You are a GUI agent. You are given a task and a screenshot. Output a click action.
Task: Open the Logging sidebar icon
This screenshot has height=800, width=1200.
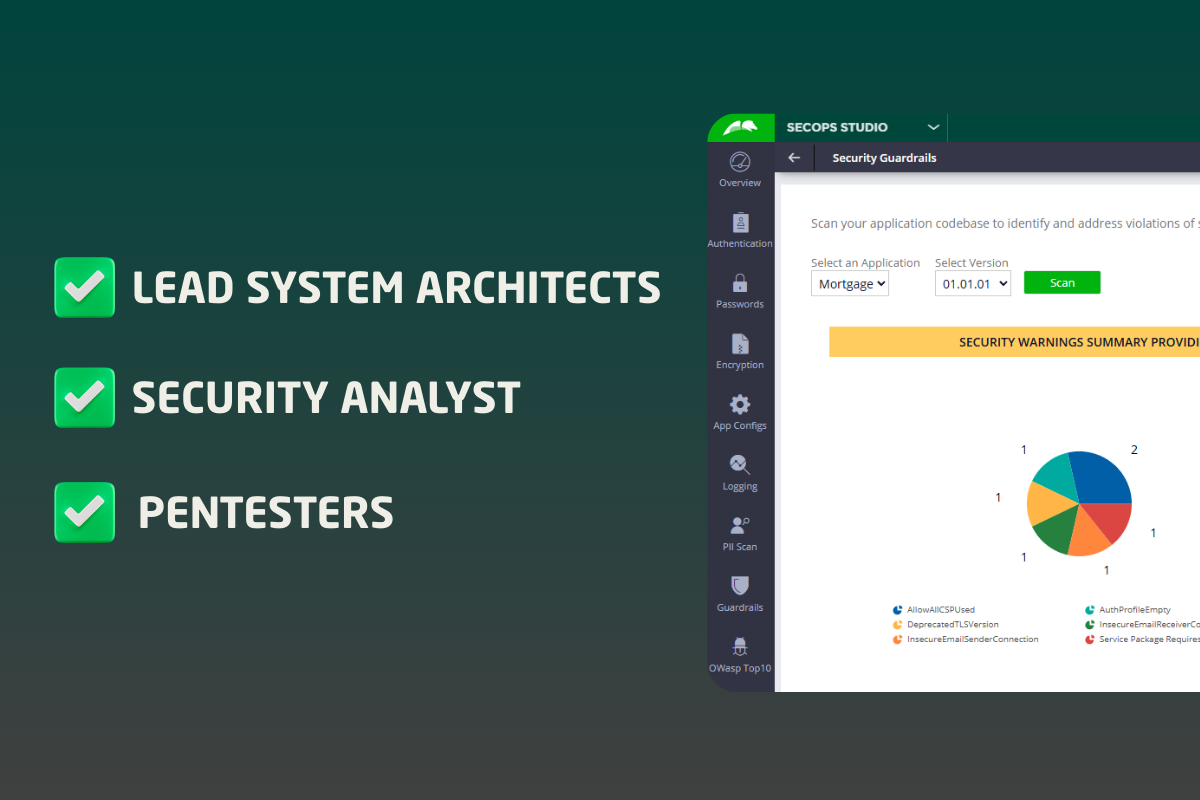(x=740, y=465)
